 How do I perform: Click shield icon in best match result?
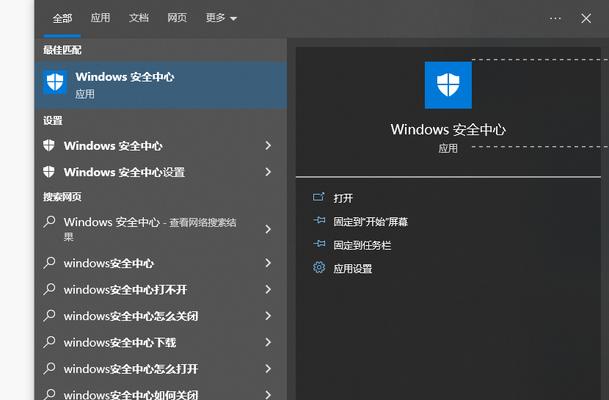point(55,82)
